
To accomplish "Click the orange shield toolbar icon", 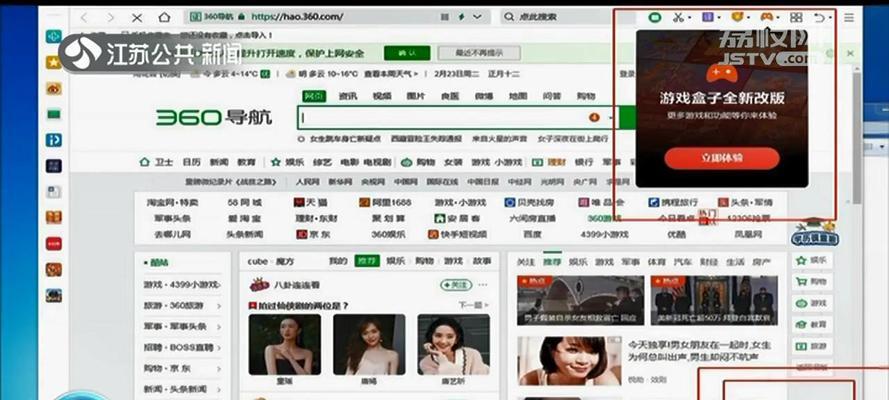I will pos(738,18).
